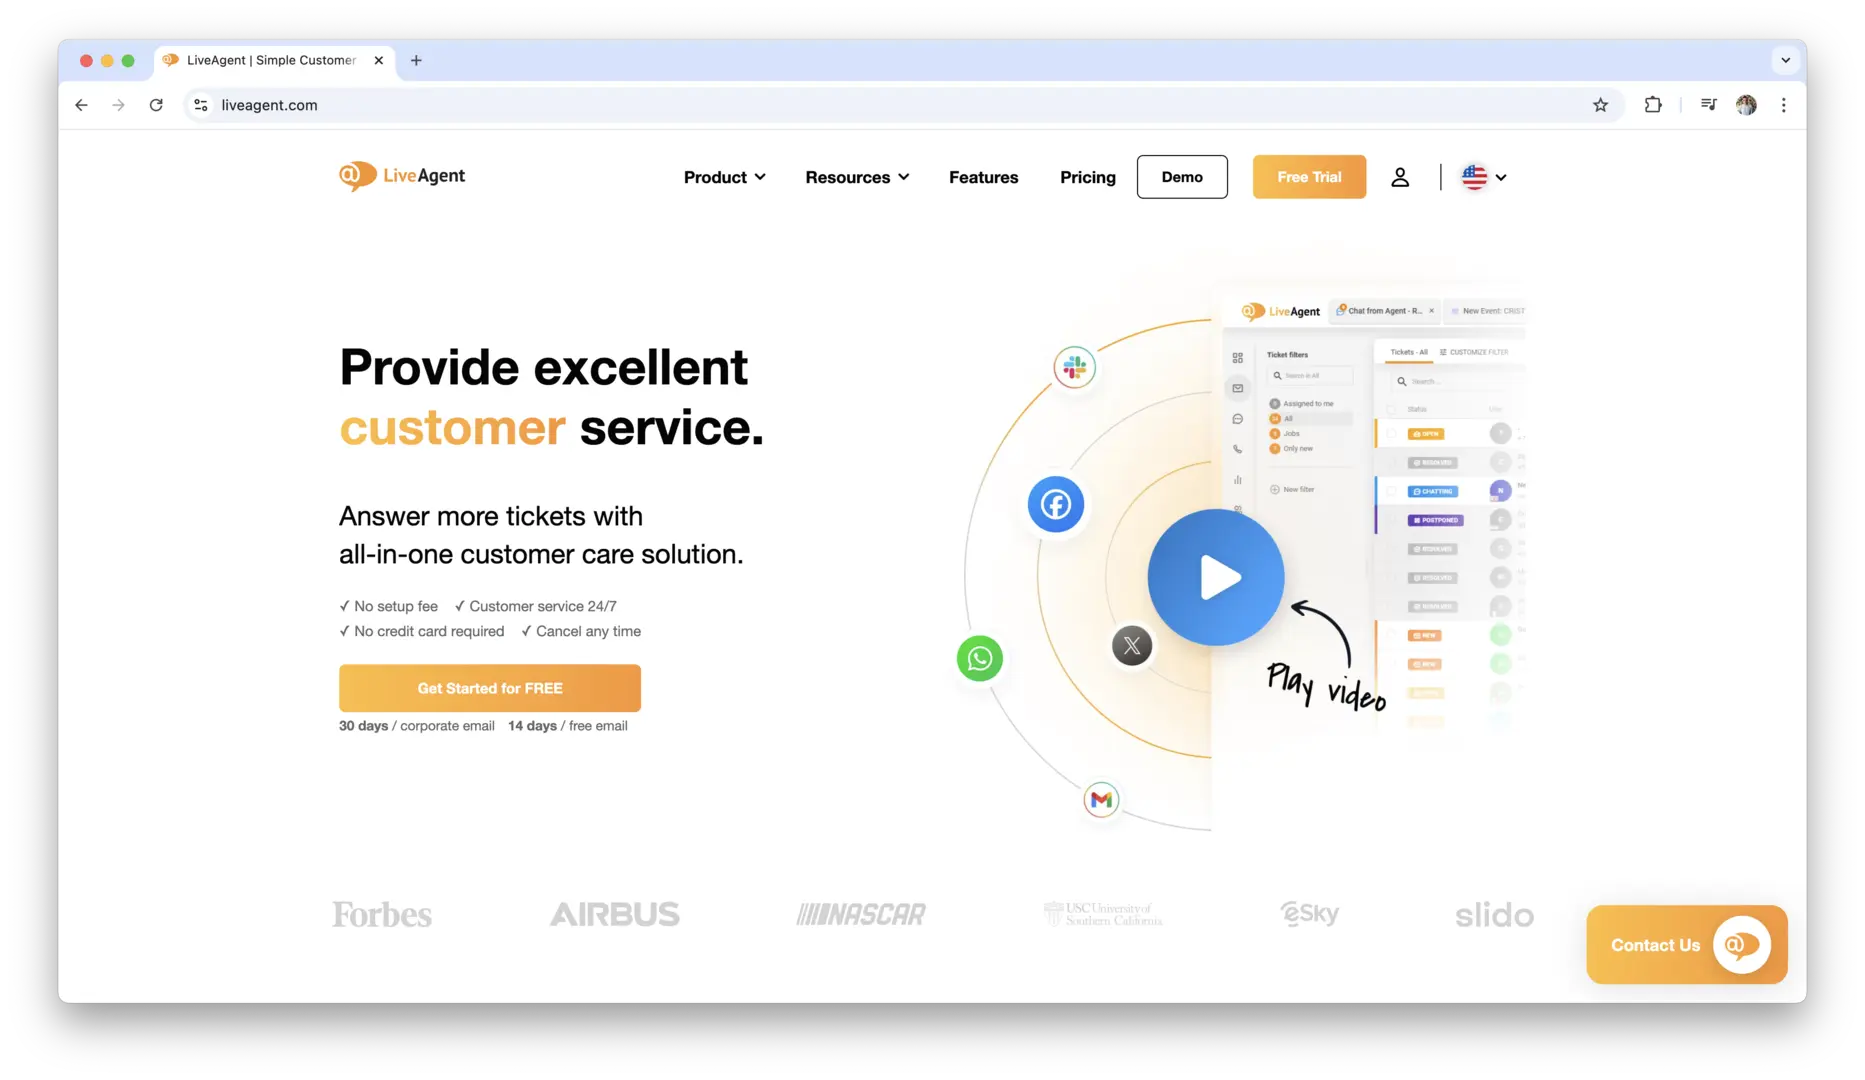Click the Facebook channel icon

tap(1056, 504)
